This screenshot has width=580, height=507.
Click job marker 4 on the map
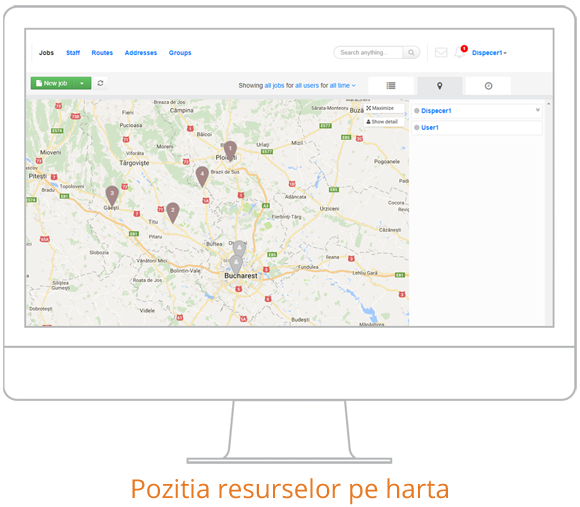coord(202,176)
